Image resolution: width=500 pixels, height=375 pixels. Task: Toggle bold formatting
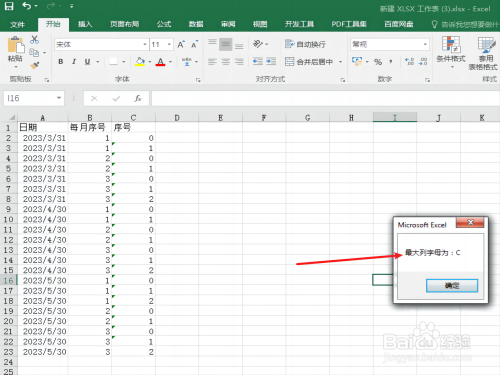coord(61,62)
